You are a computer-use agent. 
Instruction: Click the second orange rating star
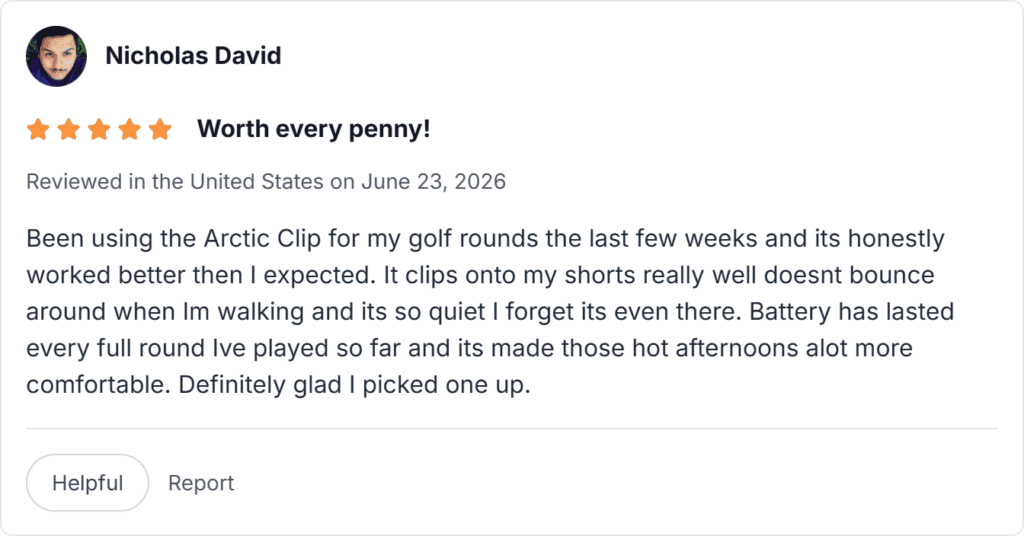(x=69, y=129)
